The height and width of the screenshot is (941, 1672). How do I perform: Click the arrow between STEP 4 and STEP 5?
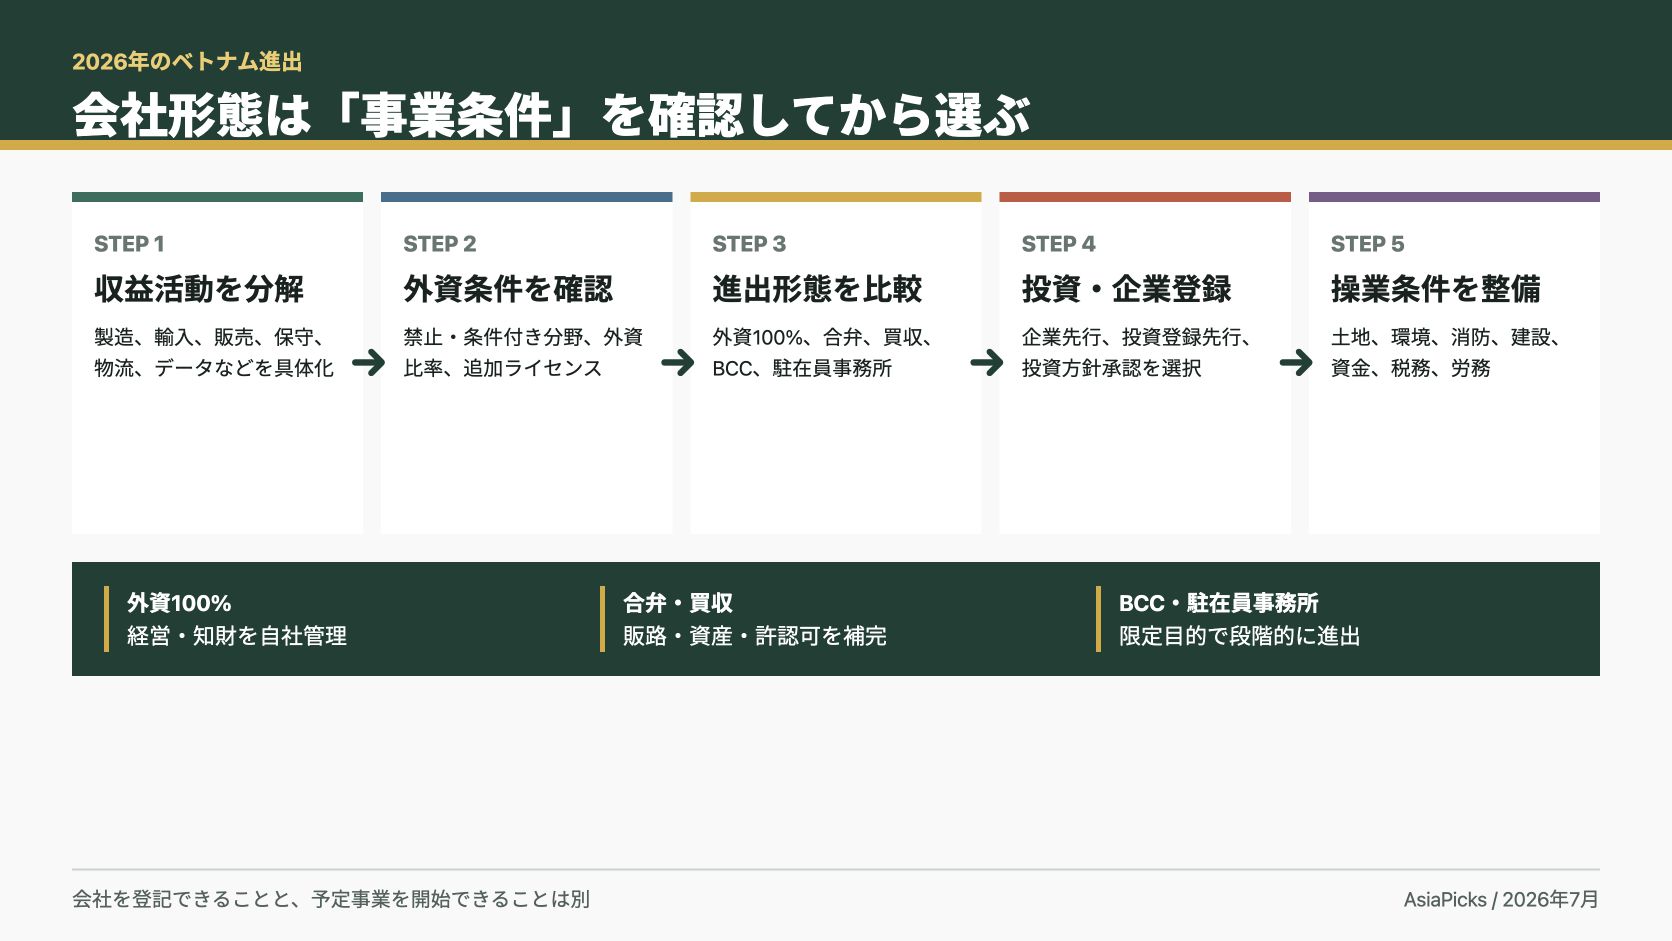[1295, 362]
